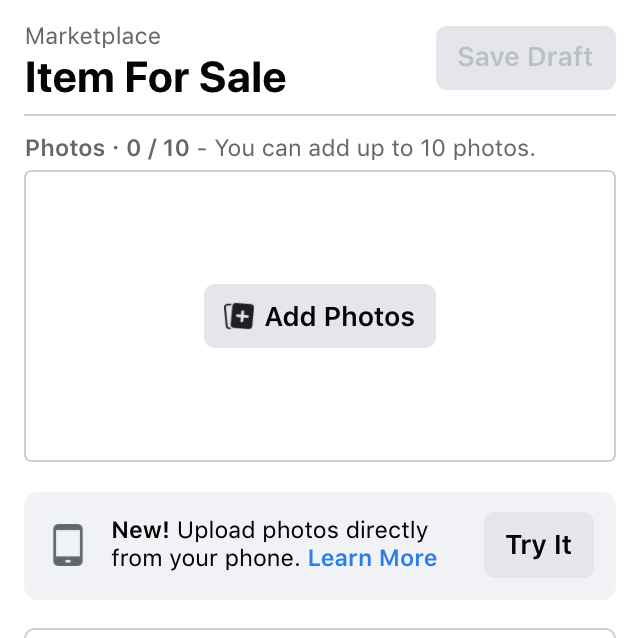This screenshot has width=638, height=638.
Task: Click the Add Photos button label
Action: point(339,317)
